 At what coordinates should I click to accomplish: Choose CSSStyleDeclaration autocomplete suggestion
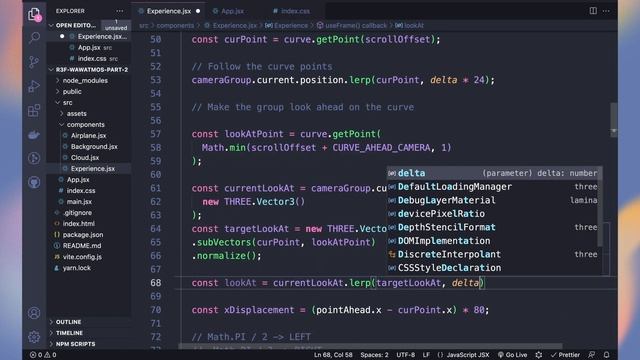pyautogui.click(x=493, y=267)
